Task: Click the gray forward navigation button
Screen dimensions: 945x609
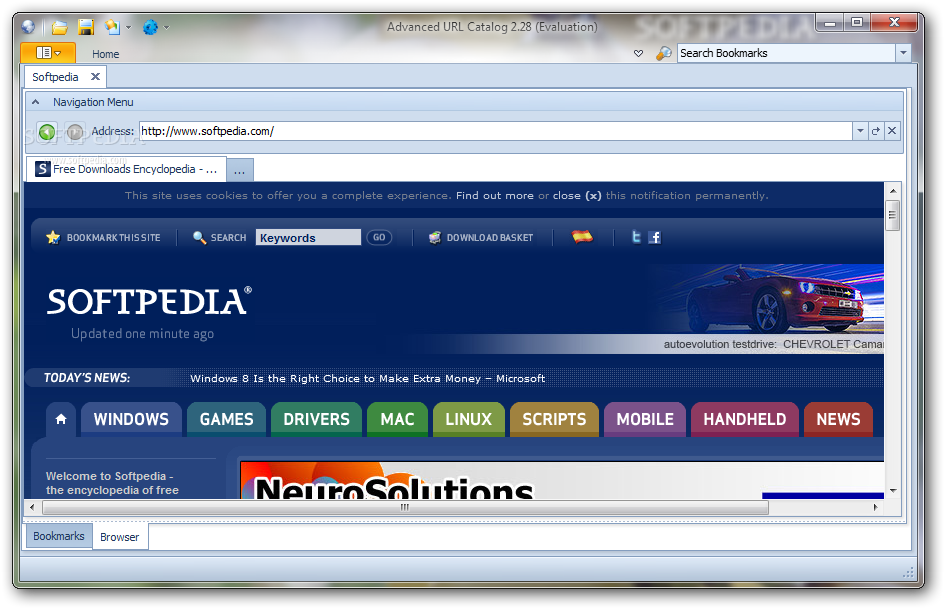Action: point(75,131)
